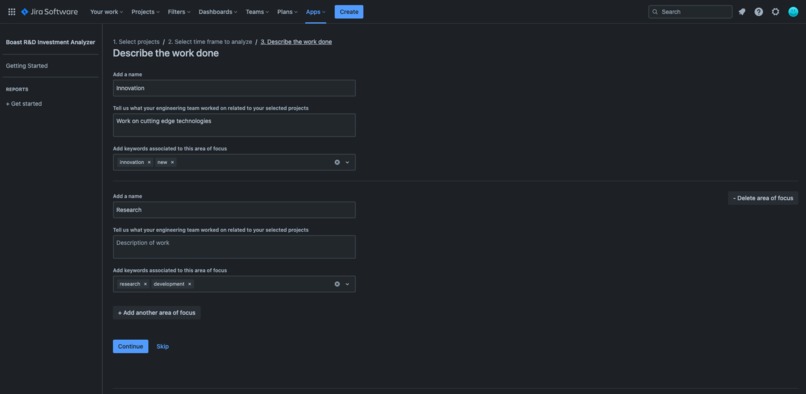Open the Dashboards menu
This screenshot has height=394, width=806.
218,12
